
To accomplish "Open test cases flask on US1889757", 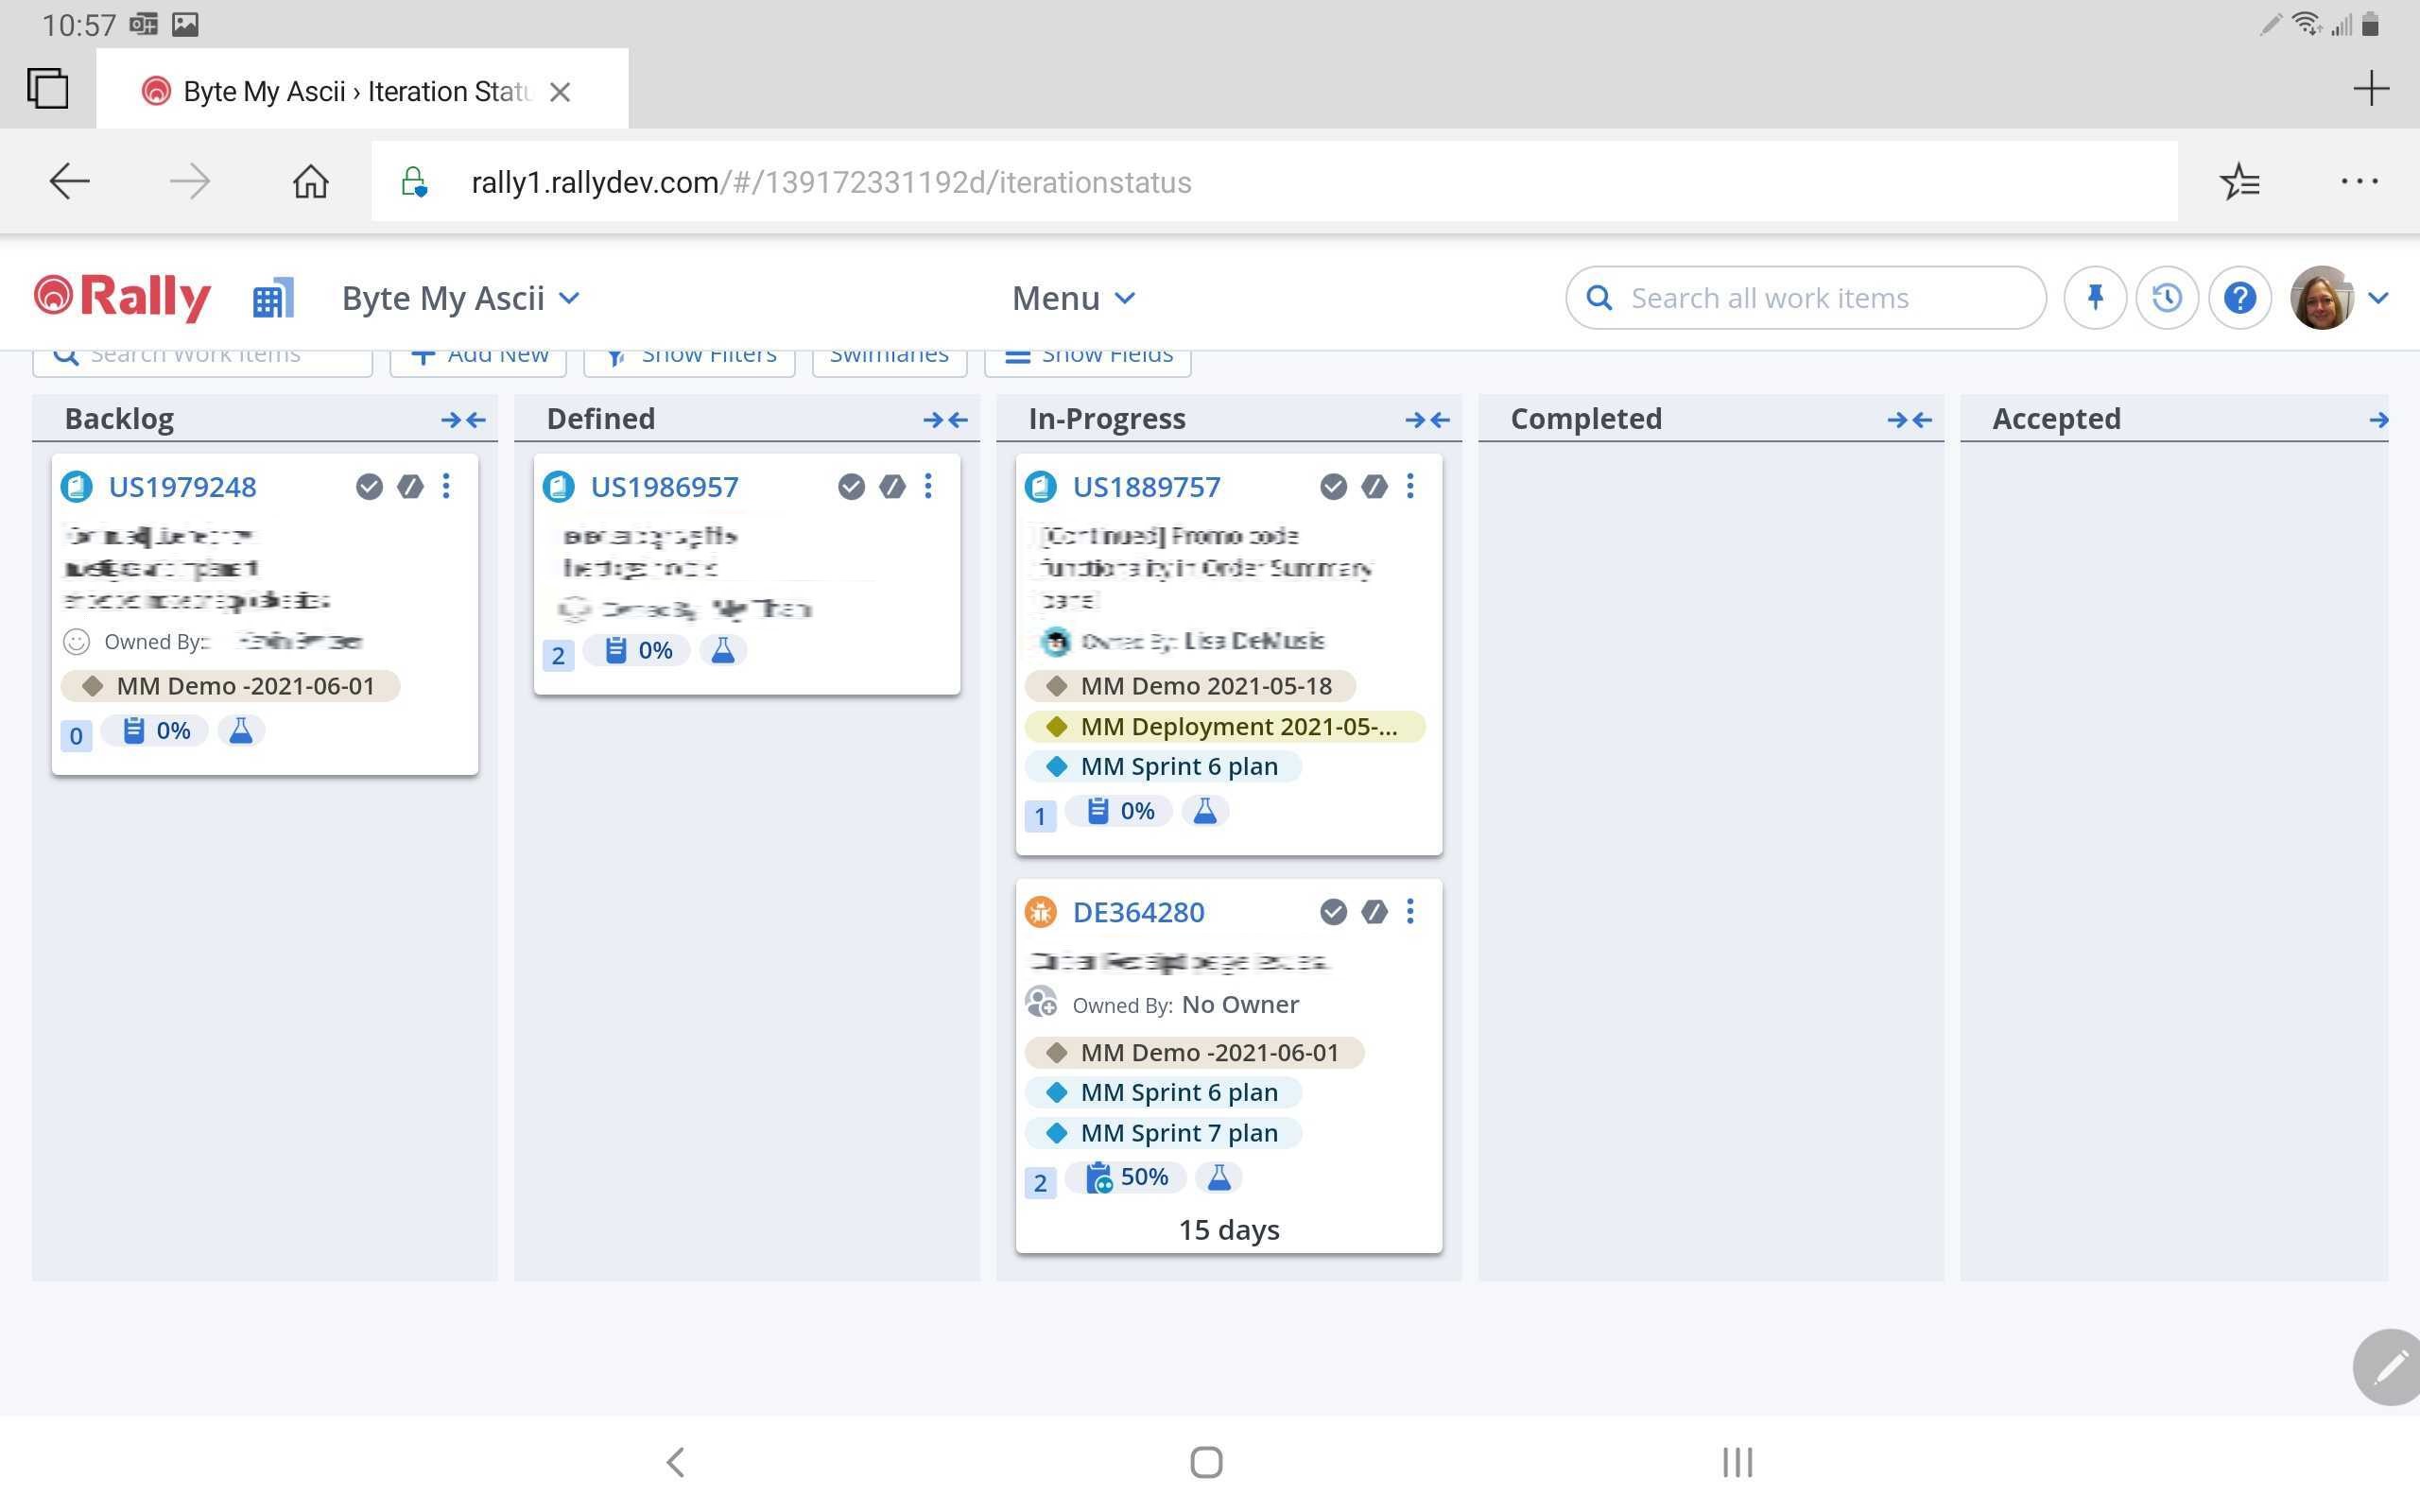I will click(x=1205, y=811).
